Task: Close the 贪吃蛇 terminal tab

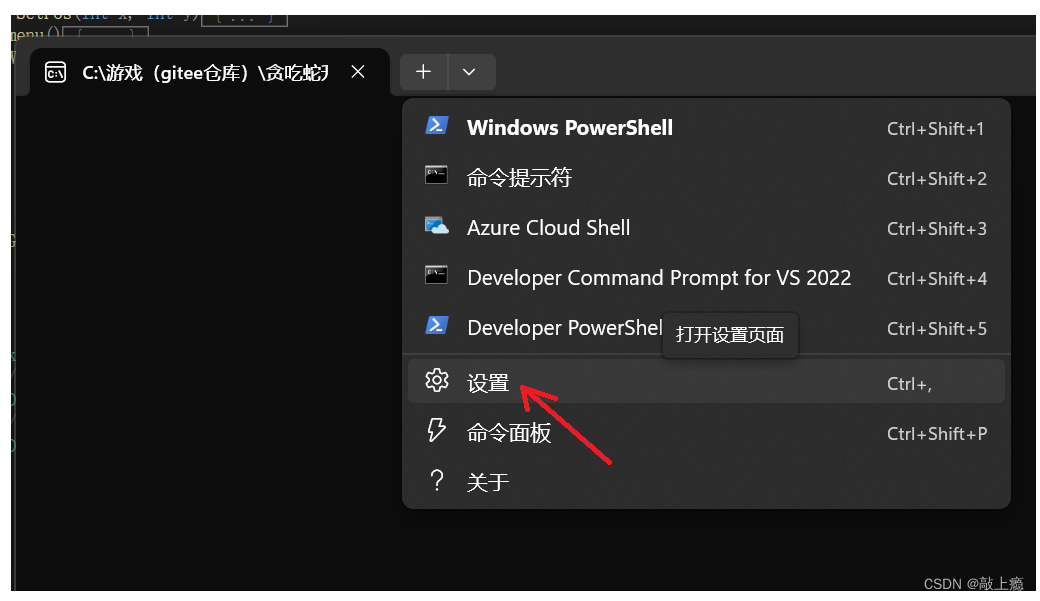Action: [x=358, y=72]
